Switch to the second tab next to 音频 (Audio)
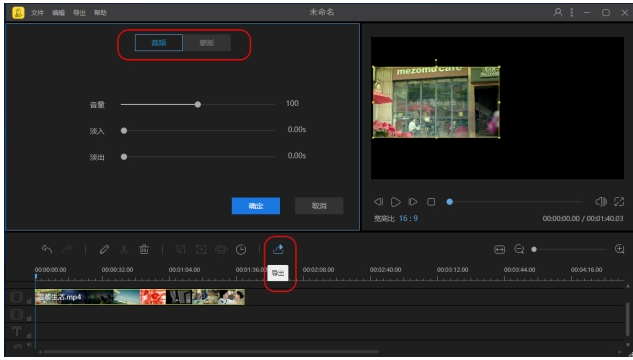The width and height of the screenshot is (633, 360). pyautogui.click(x=207, y=43)
